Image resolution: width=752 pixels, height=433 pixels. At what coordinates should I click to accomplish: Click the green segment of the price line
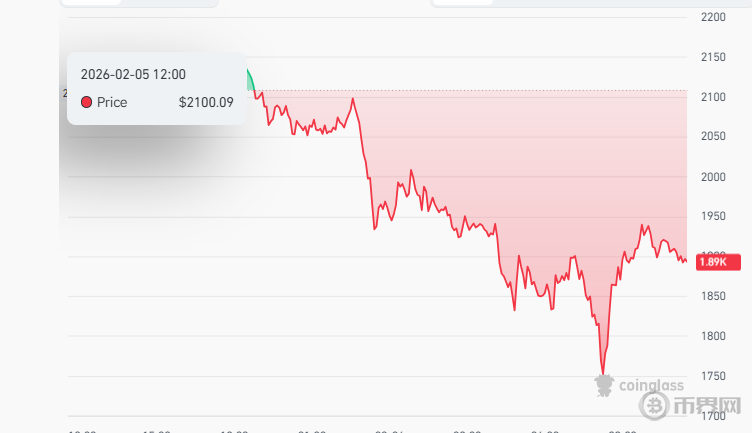(250, 80)
